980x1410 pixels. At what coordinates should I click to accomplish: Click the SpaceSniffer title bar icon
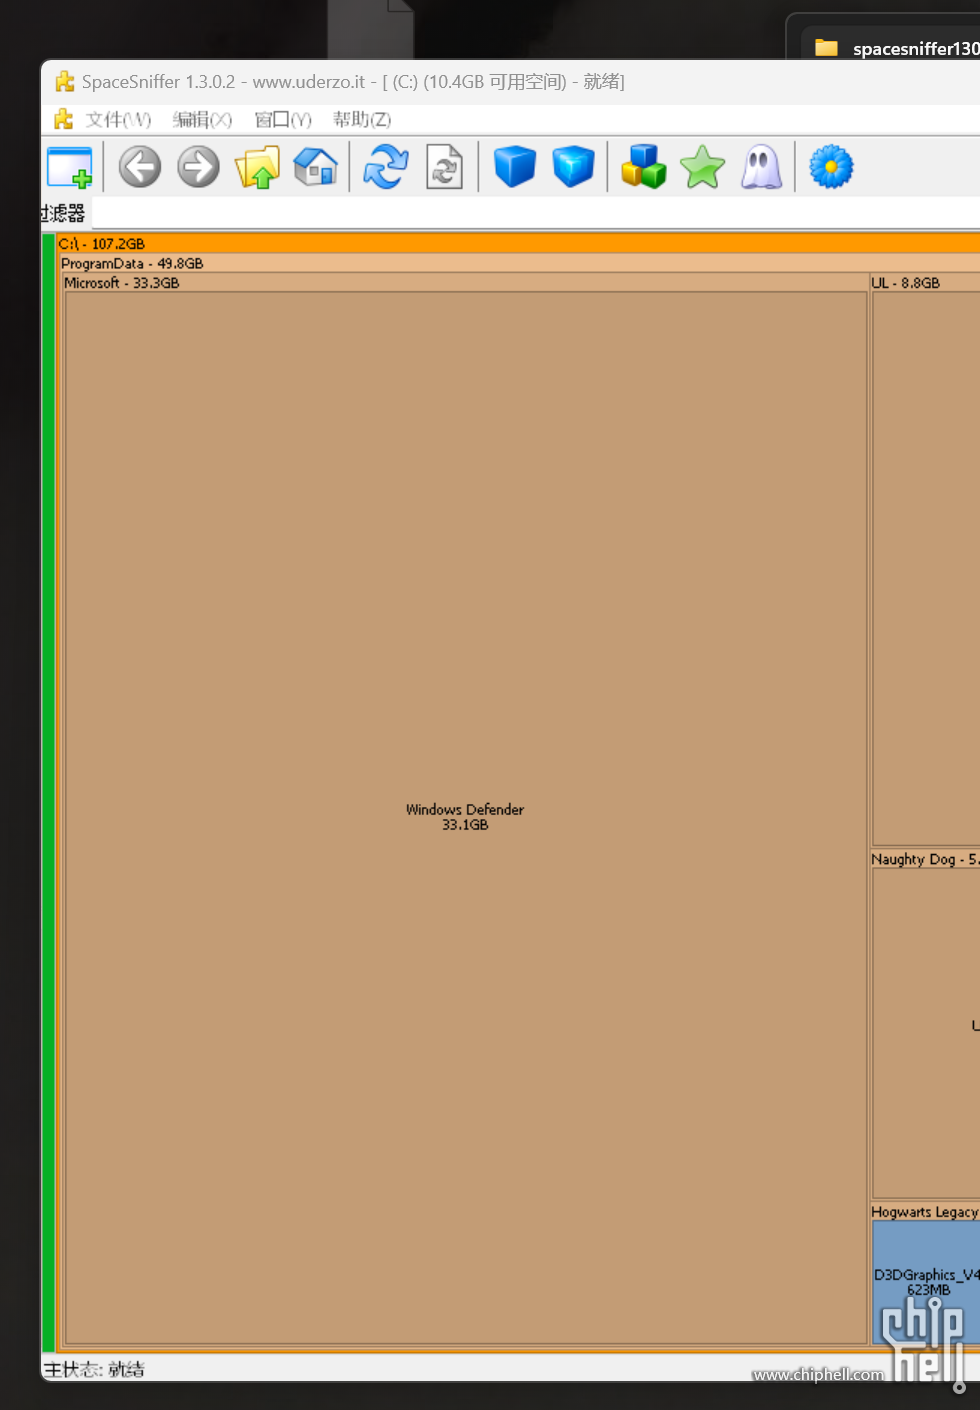tap(65, 82)
